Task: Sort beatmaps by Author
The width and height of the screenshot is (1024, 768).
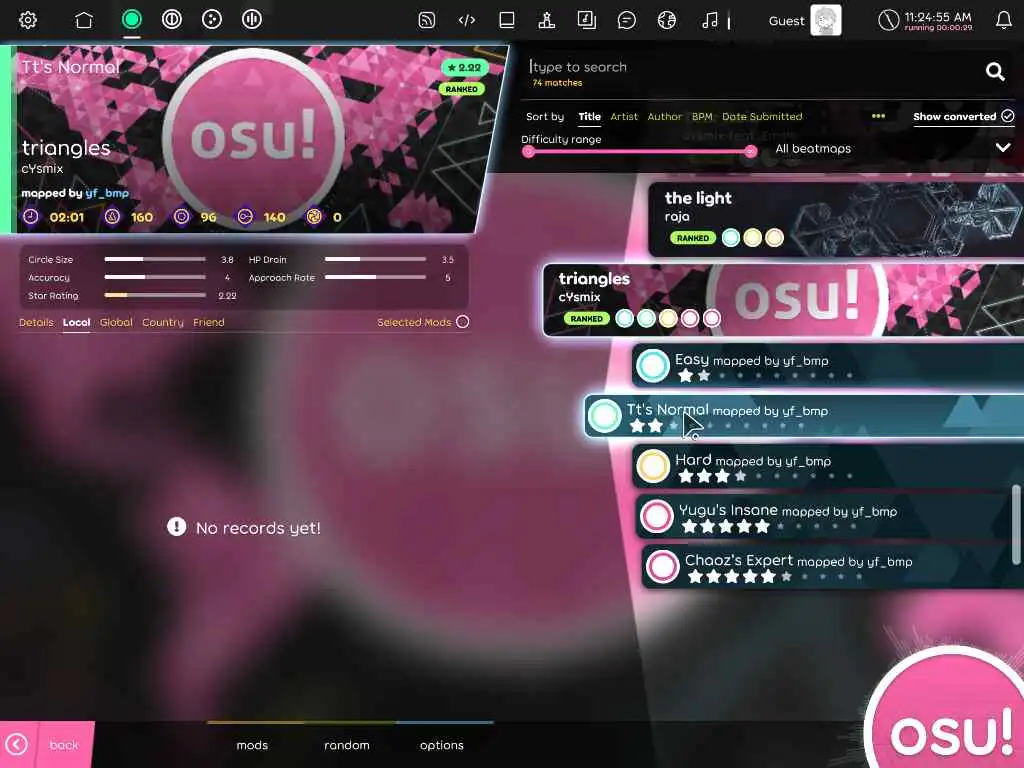Action: [x=664, y=116]
